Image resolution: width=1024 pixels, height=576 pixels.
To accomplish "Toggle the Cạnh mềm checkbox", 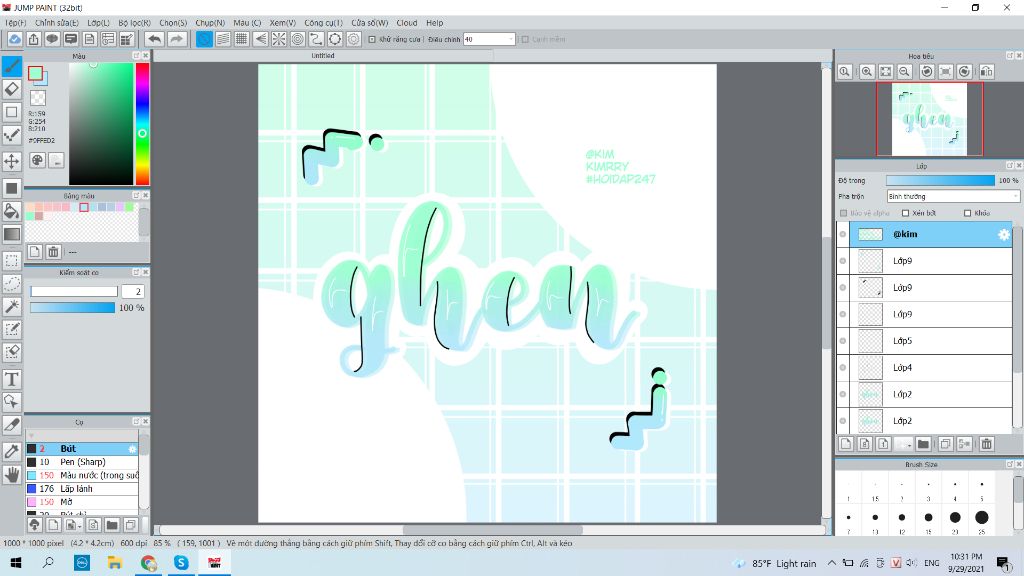I will click(525, 39).
